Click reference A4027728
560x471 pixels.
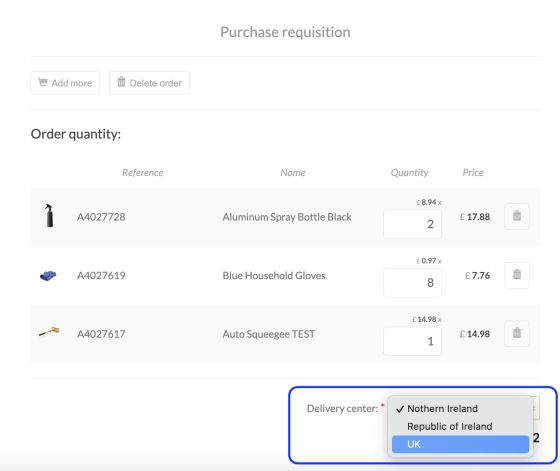point(101,217)
